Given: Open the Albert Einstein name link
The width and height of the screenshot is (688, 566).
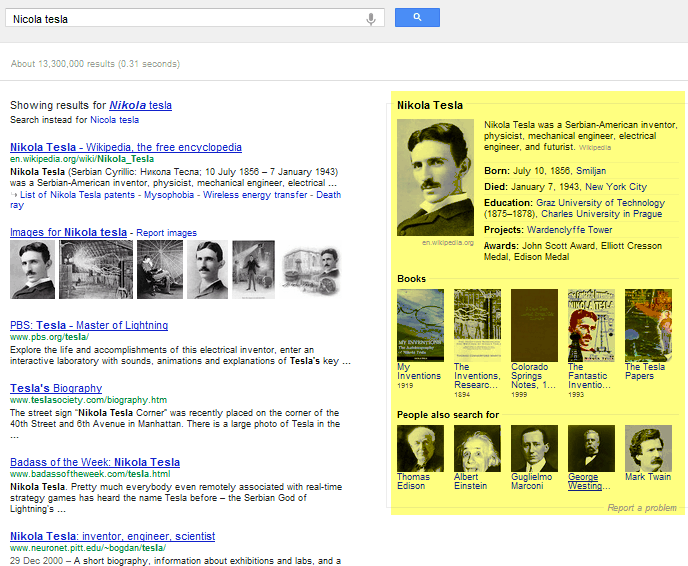Looking at the screenshot, I should coord(470,481).
